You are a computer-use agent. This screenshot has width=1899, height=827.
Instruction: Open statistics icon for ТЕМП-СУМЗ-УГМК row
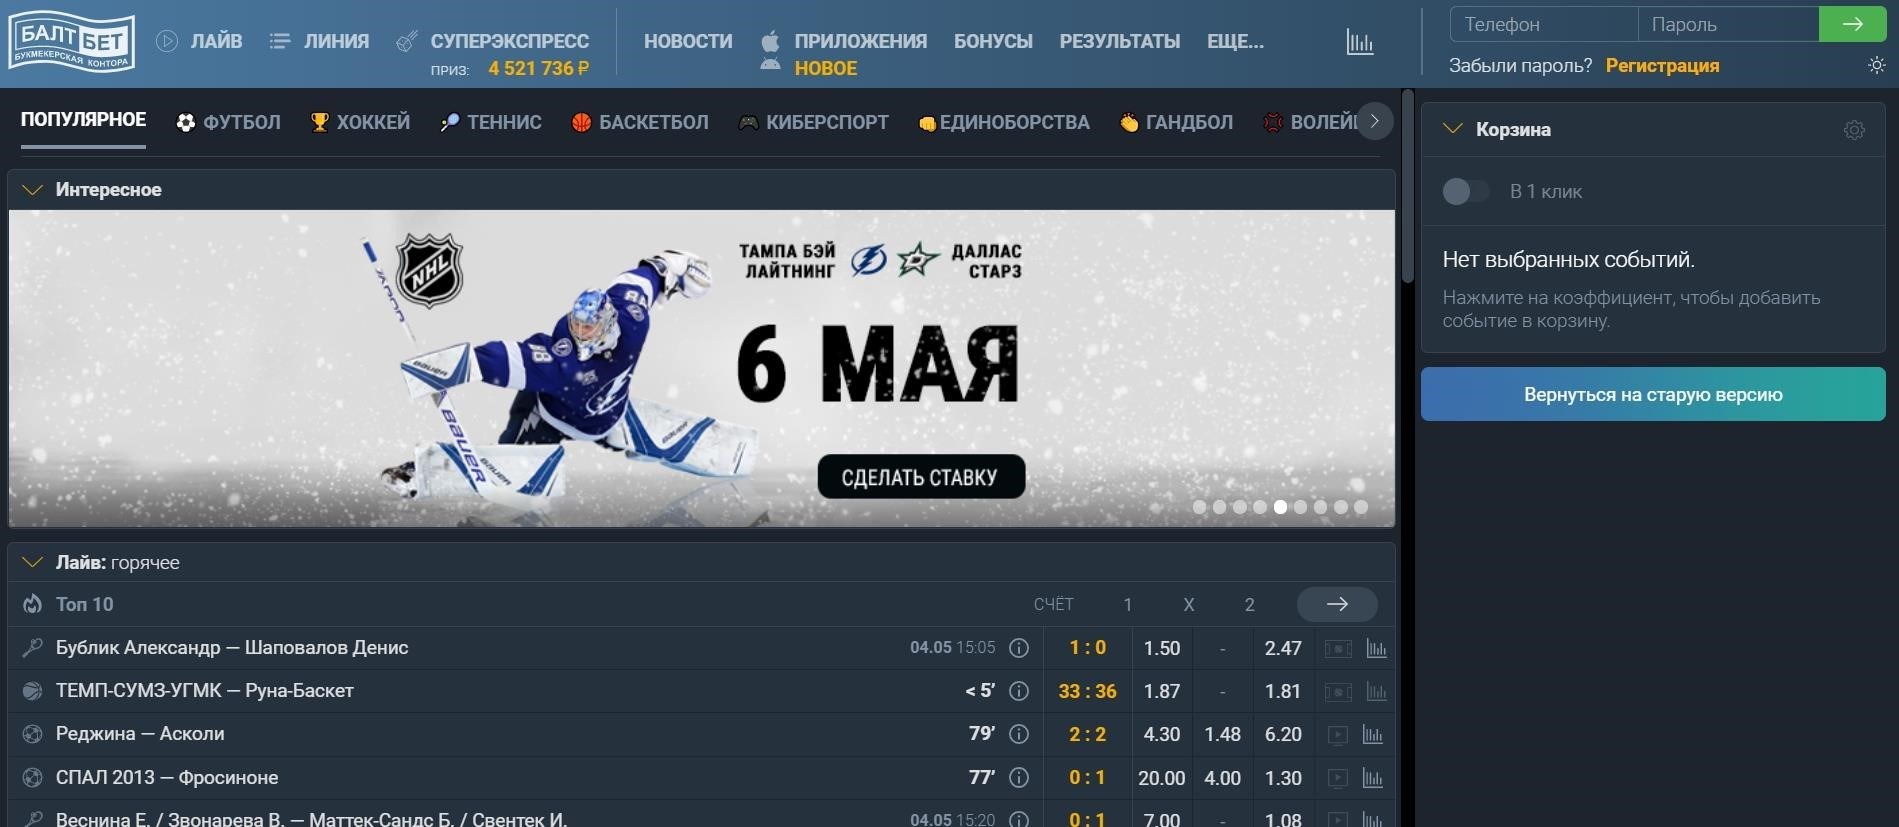pos(1376,692)
